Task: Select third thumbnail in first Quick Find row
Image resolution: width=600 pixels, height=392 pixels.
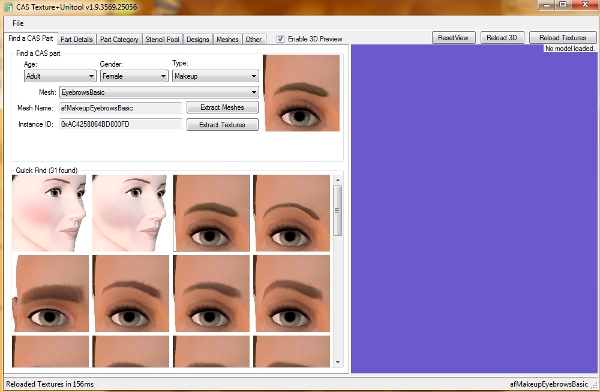Action: tap(211, 213)
